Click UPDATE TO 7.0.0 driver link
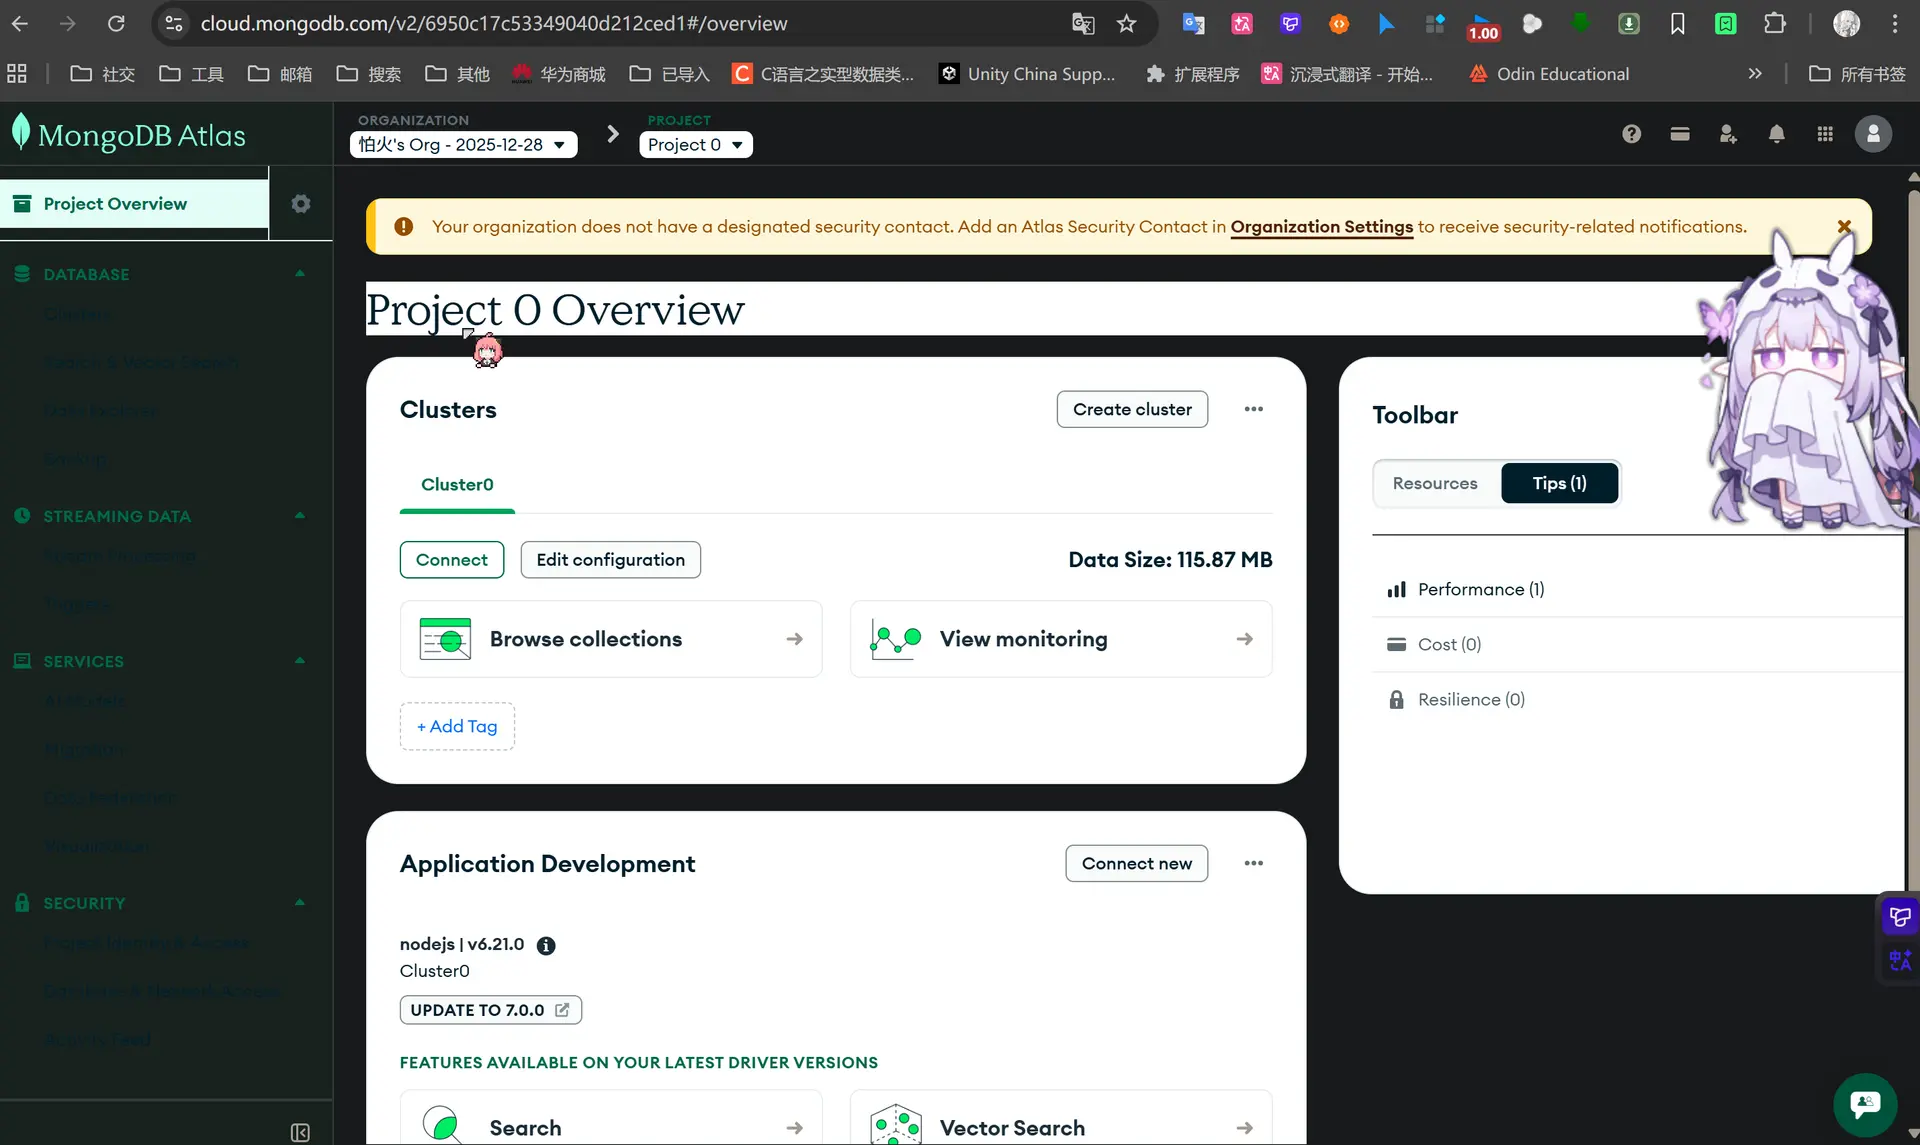The image size is (1920, 1145). pos(491,1010)
